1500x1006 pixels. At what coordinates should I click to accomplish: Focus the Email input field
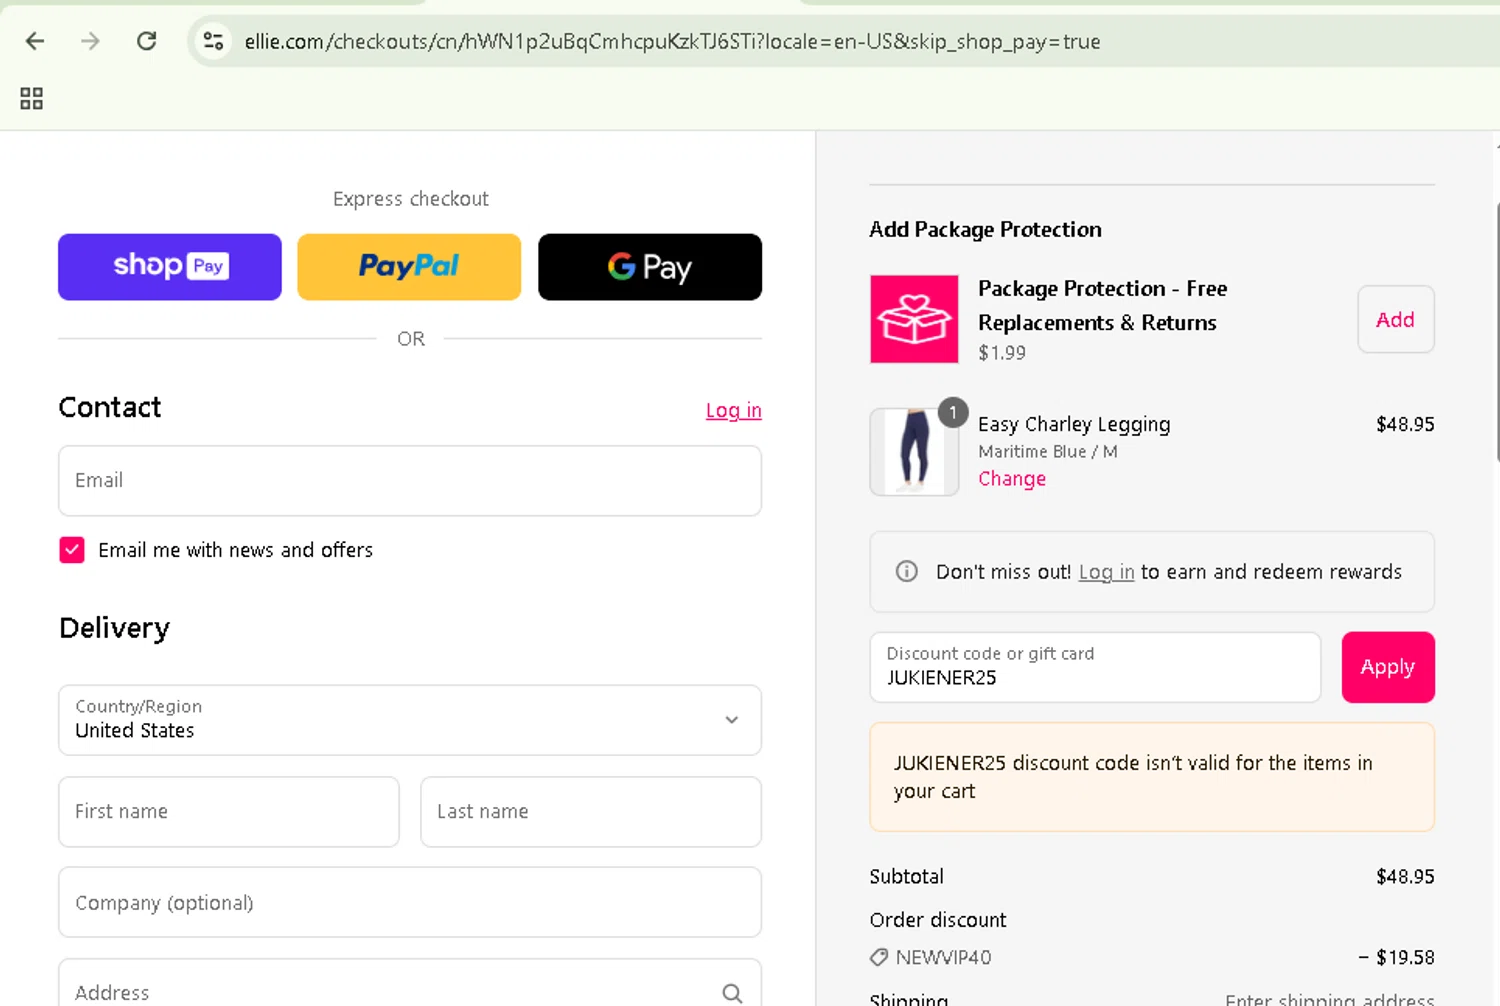tap(410, 481)
